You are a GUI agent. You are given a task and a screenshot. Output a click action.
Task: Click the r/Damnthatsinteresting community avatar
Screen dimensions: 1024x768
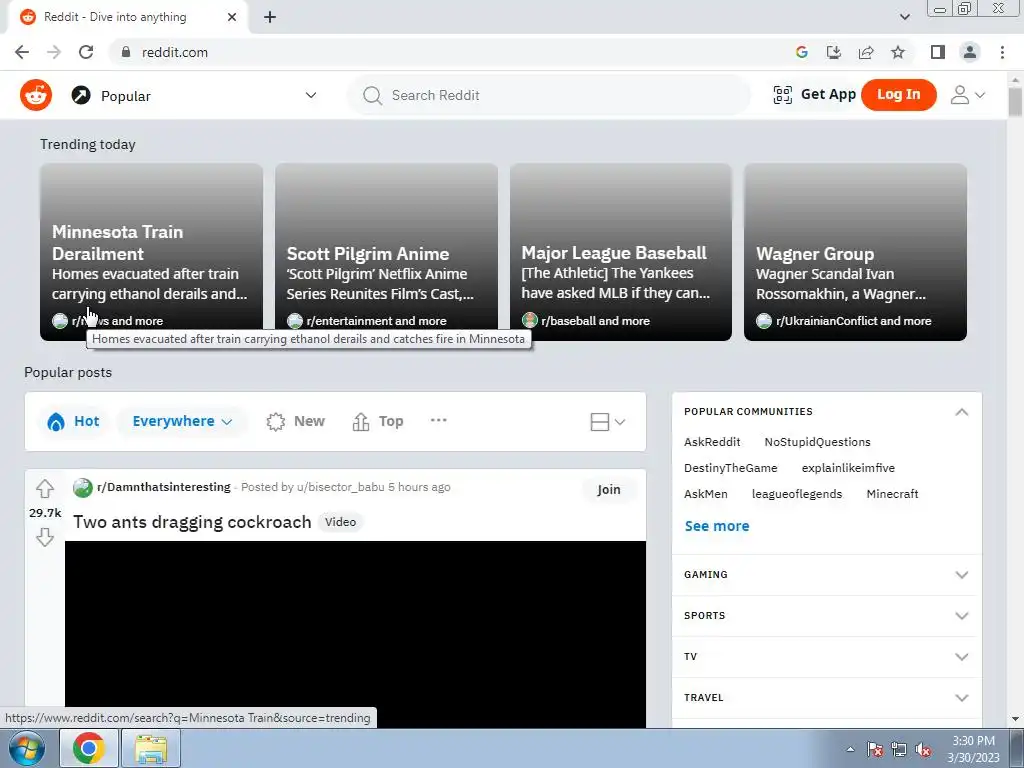coord(82,487)
